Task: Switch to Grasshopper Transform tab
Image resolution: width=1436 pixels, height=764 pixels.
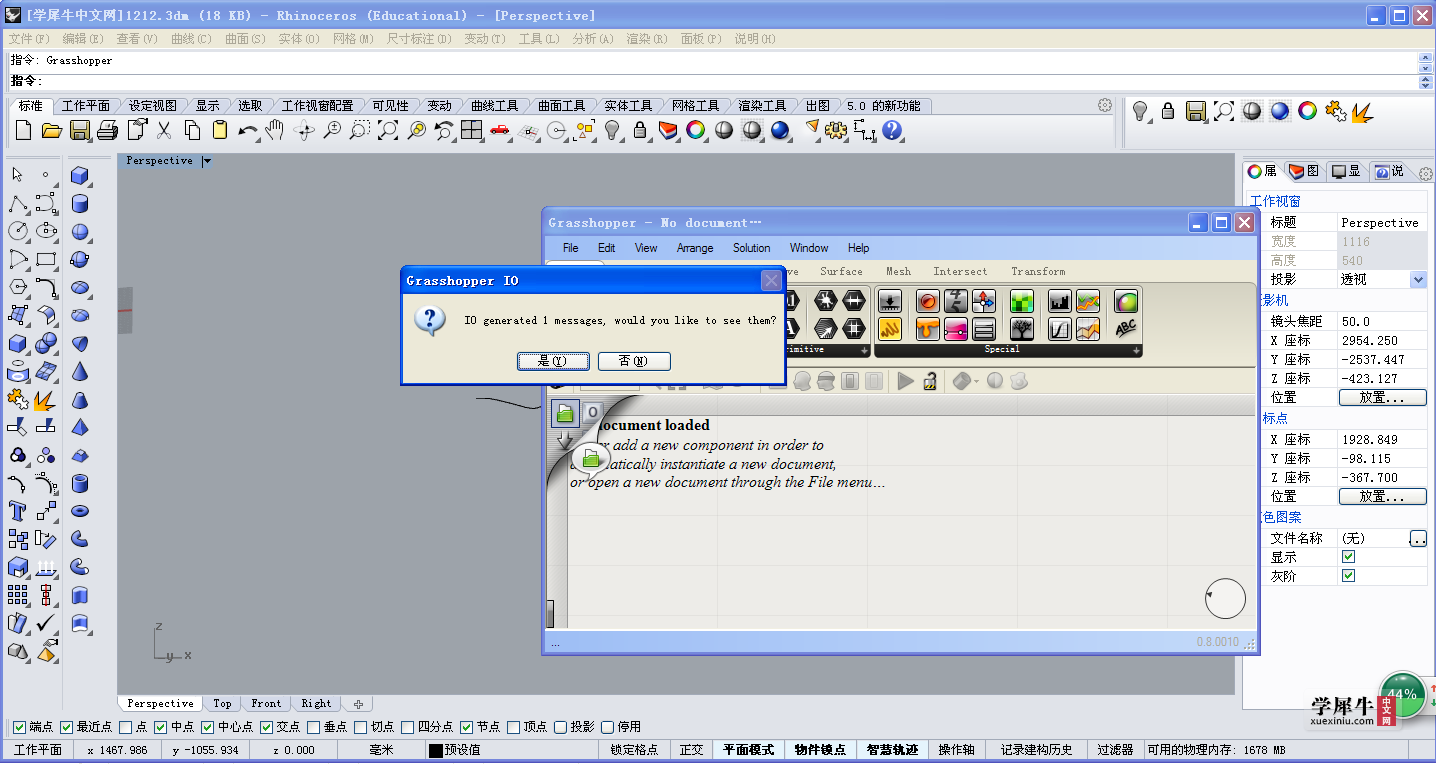Action: (x=1038, y=271)
